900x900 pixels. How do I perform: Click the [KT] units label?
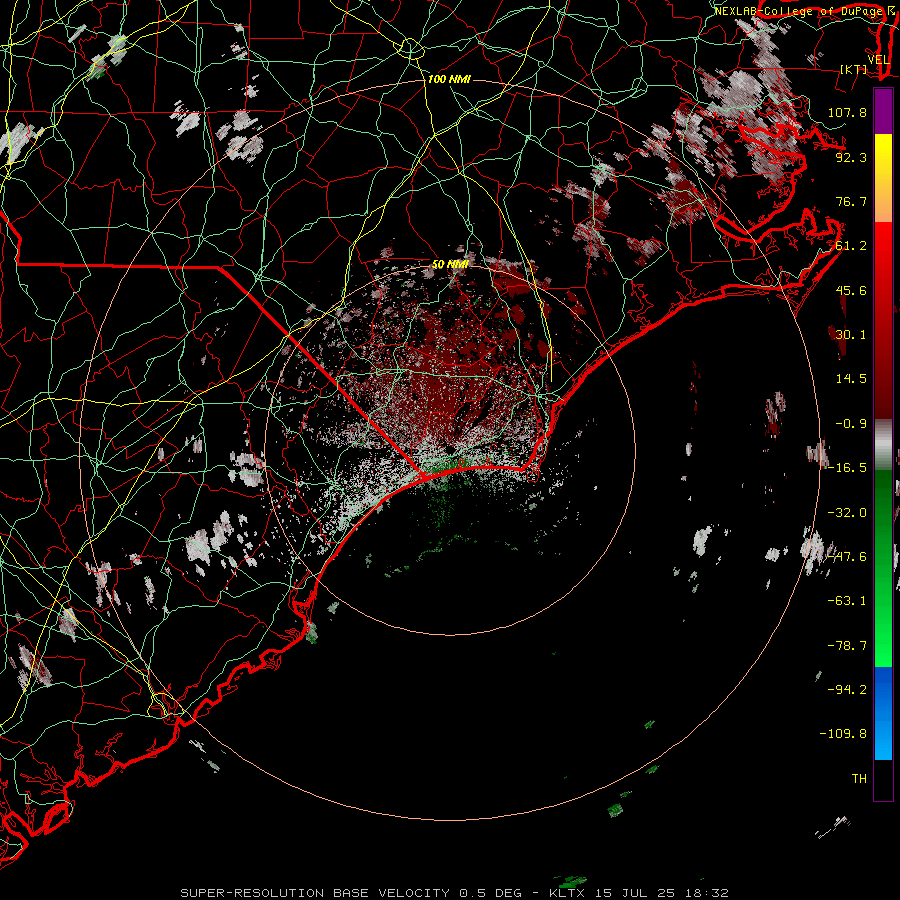[x=854, y=69]
